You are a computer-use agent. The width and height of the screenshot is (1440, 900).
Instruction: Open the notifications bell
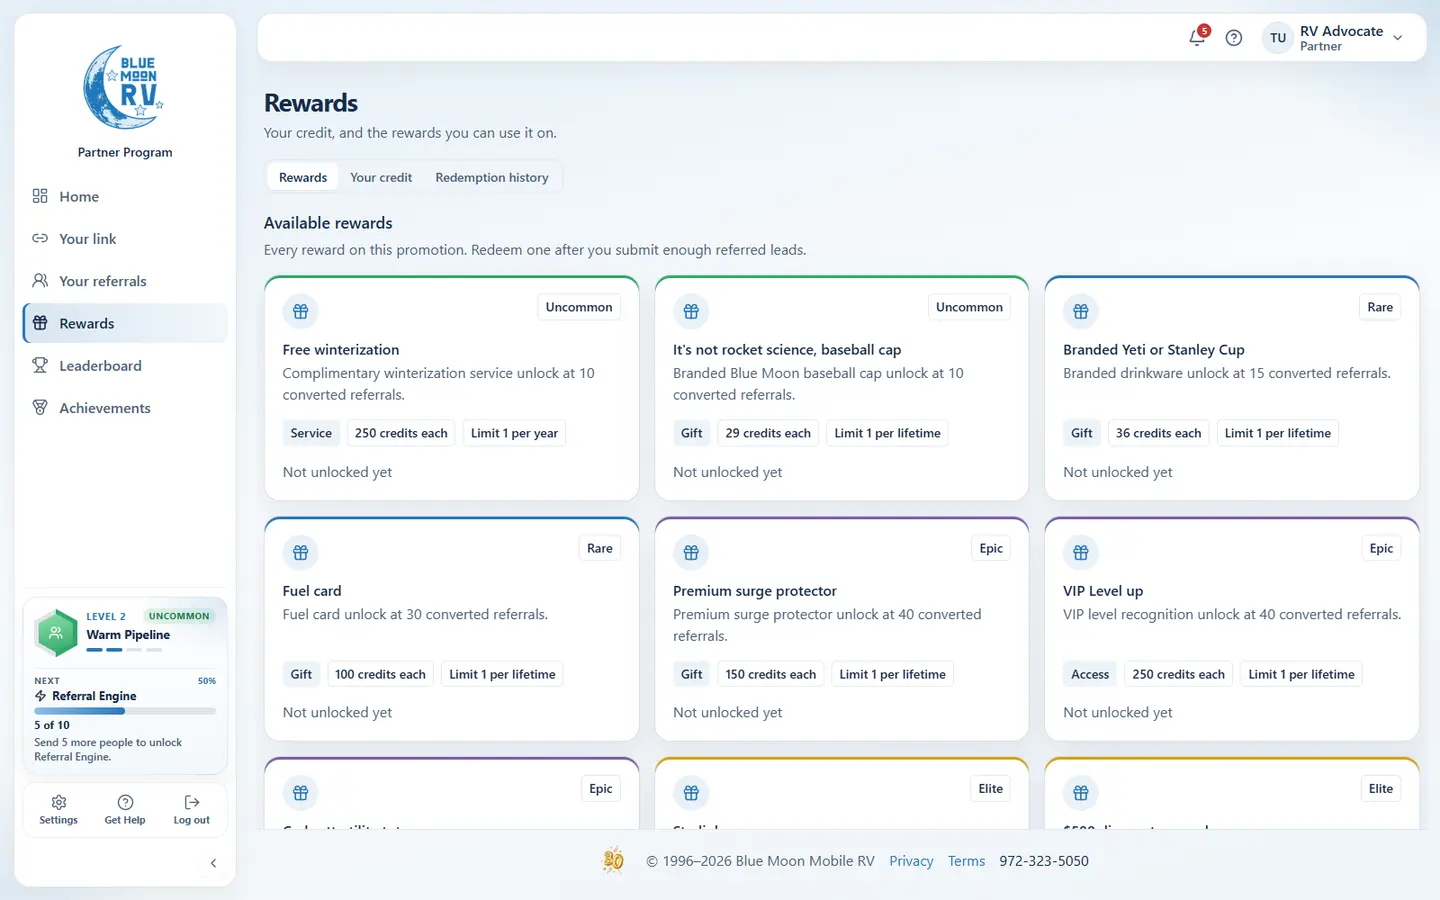click(x=1197, y=38)
